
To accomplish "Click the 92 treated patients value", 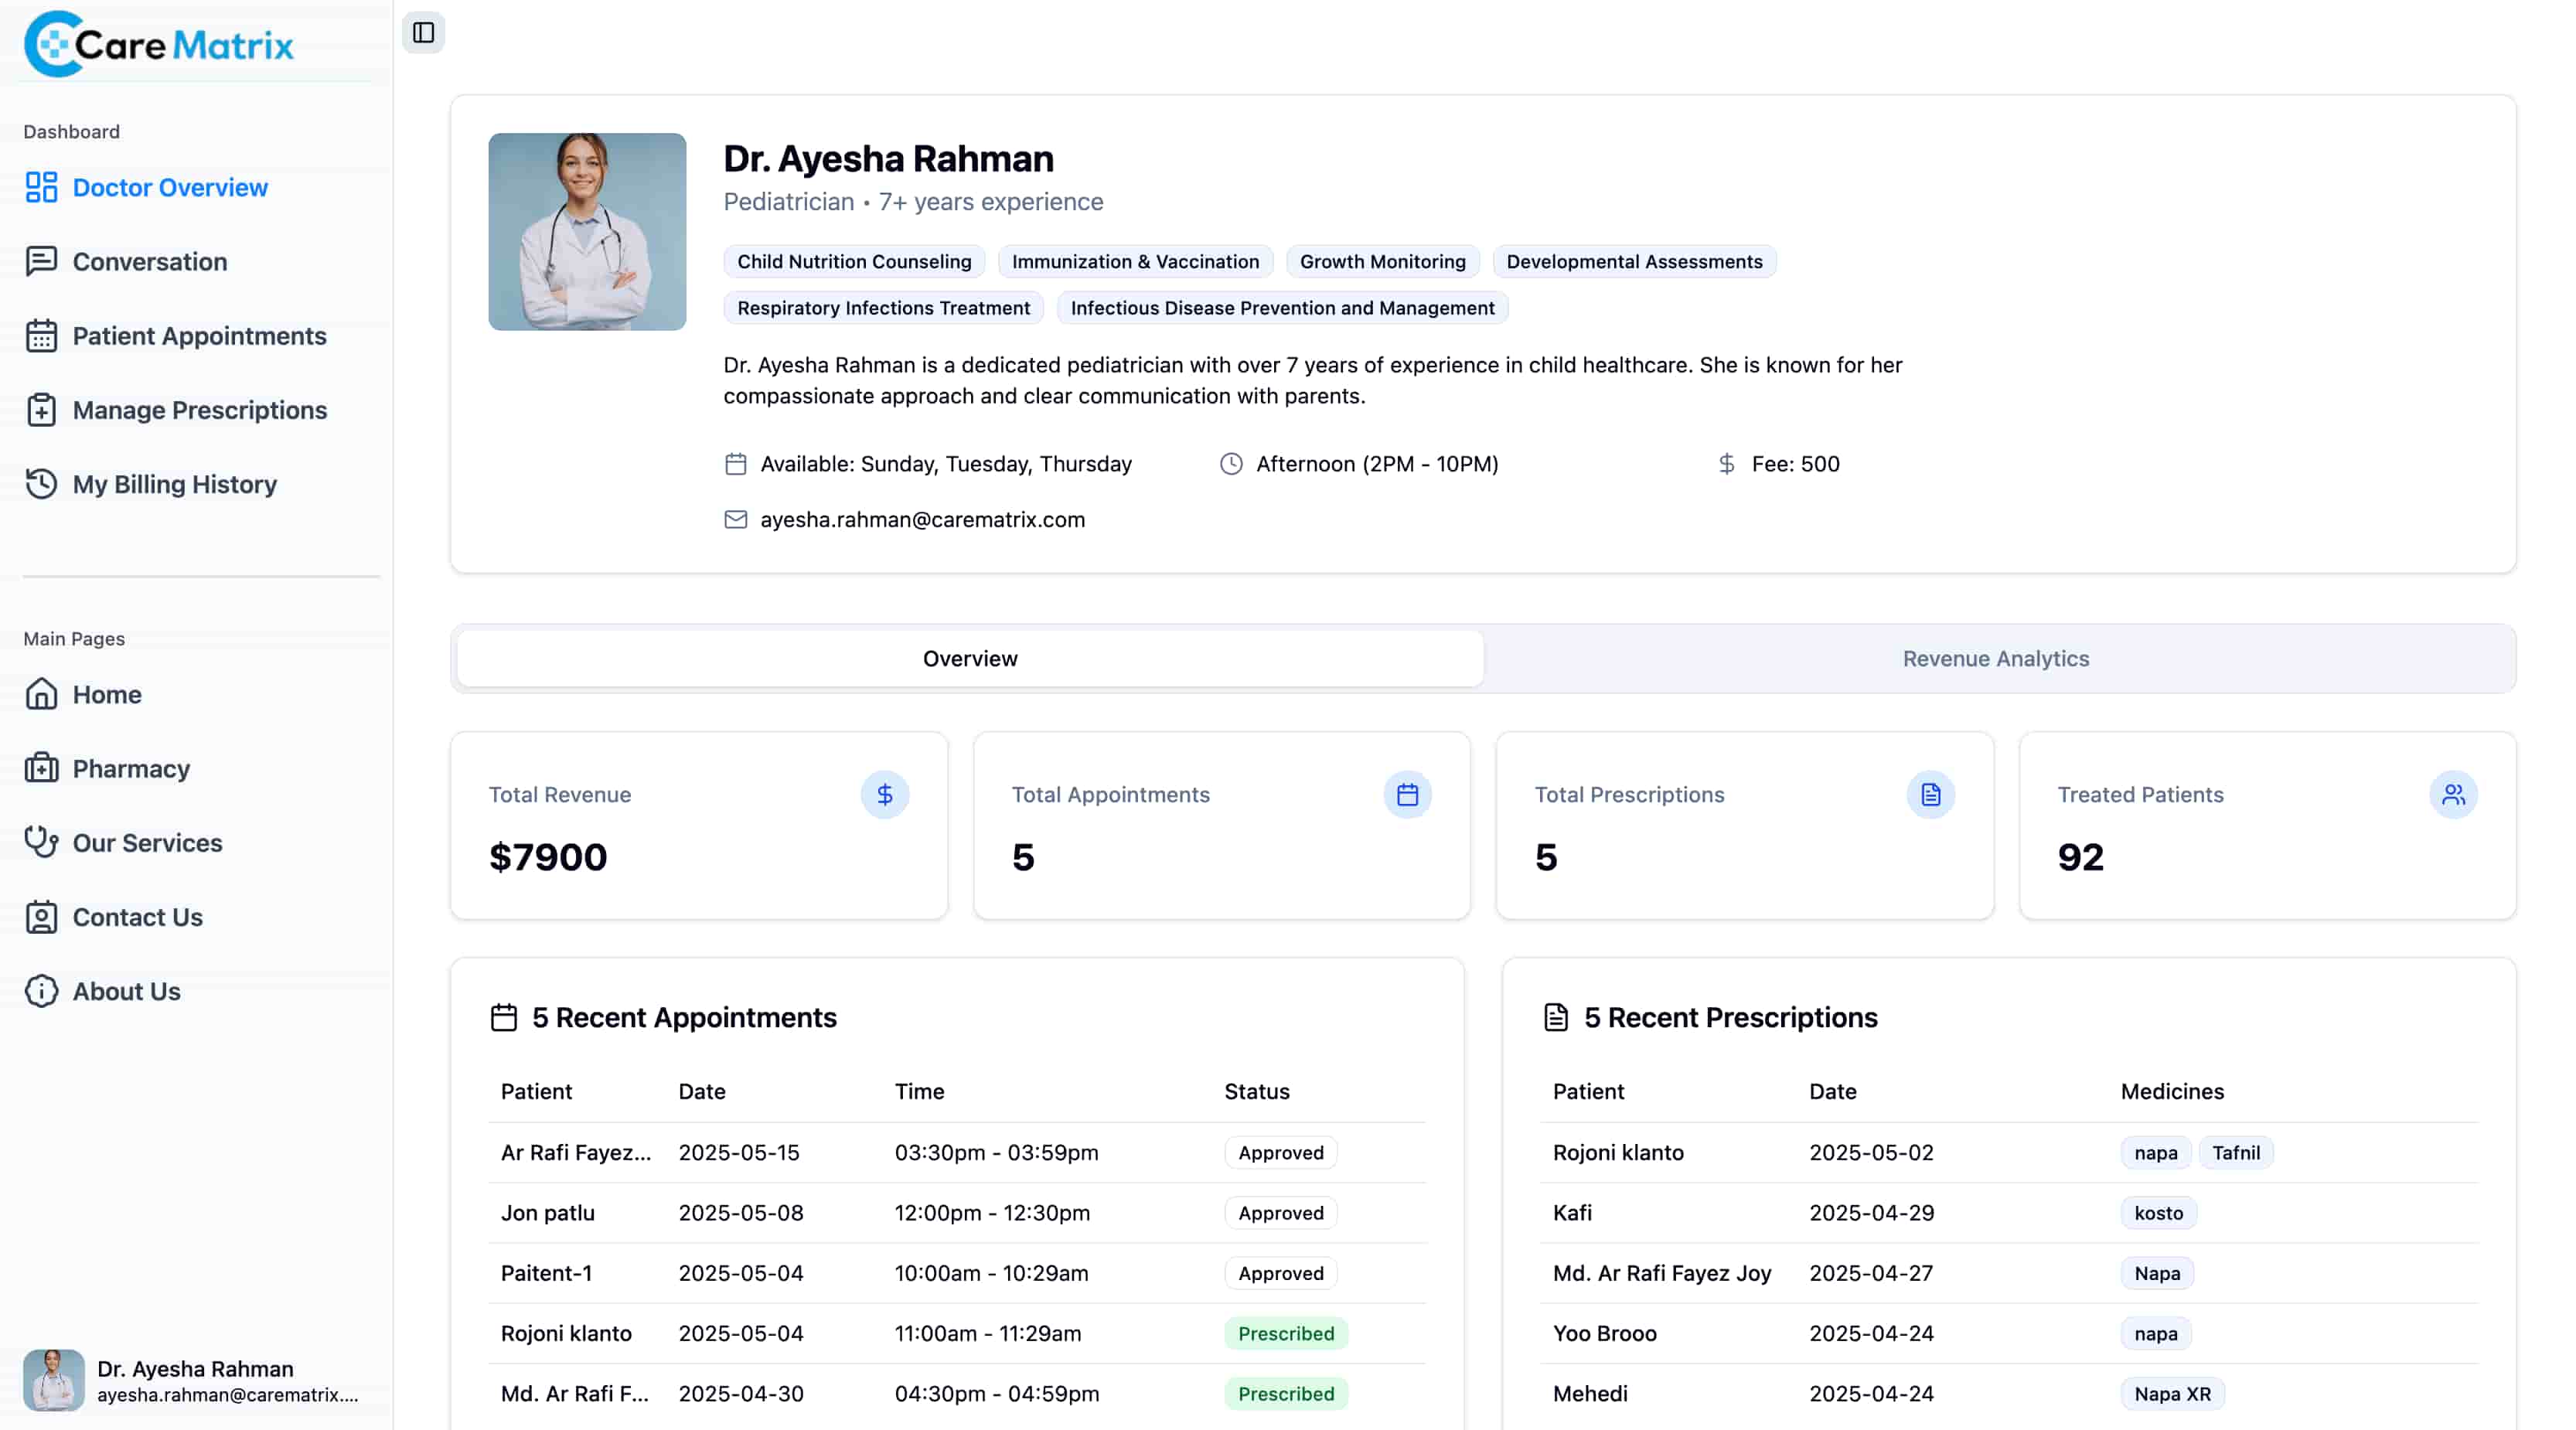I will (2081, 857).
